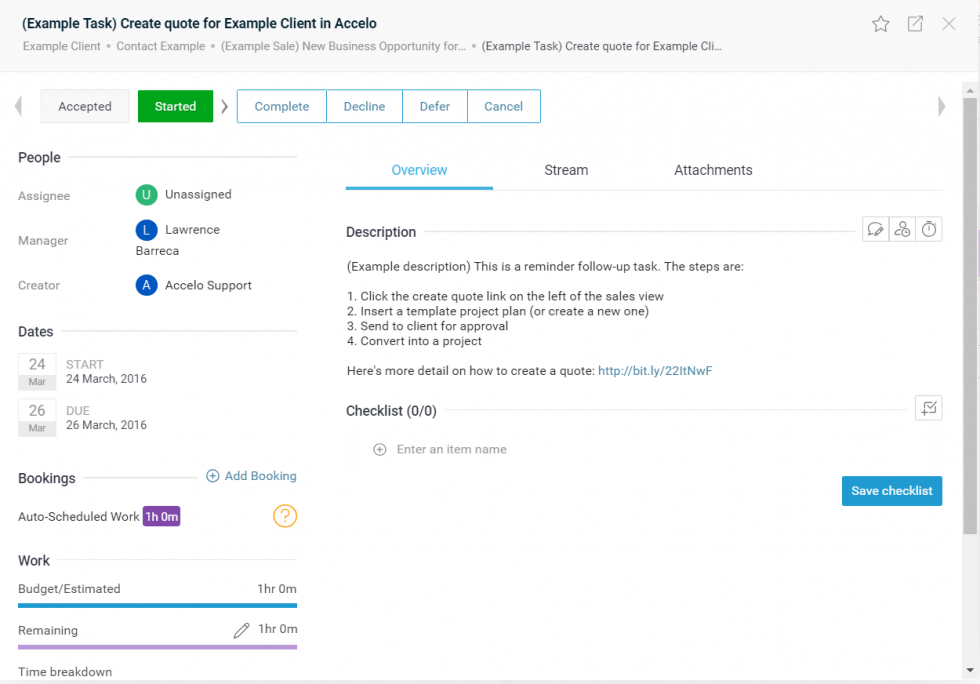Open task in new window icon
980x684 pixels.
tap(915, 24)
